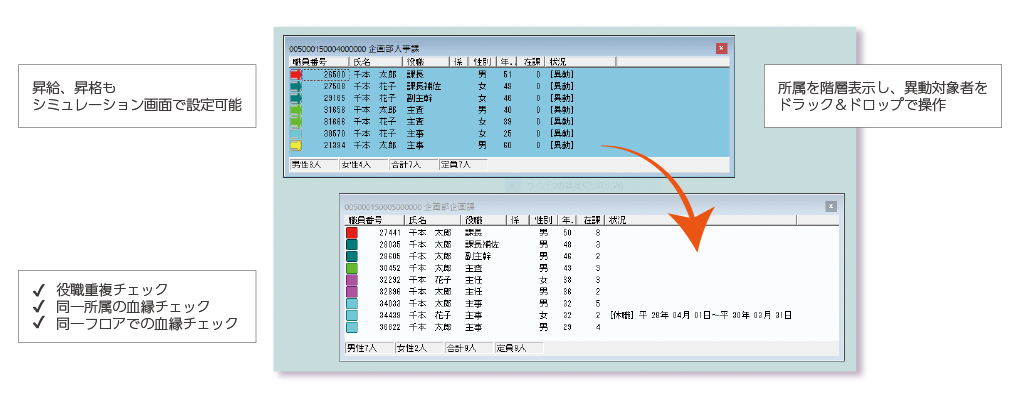Click the light blue square icon for employee 36822
The width and height of the screenshot is (1018, 398).
tap(352, 327)
